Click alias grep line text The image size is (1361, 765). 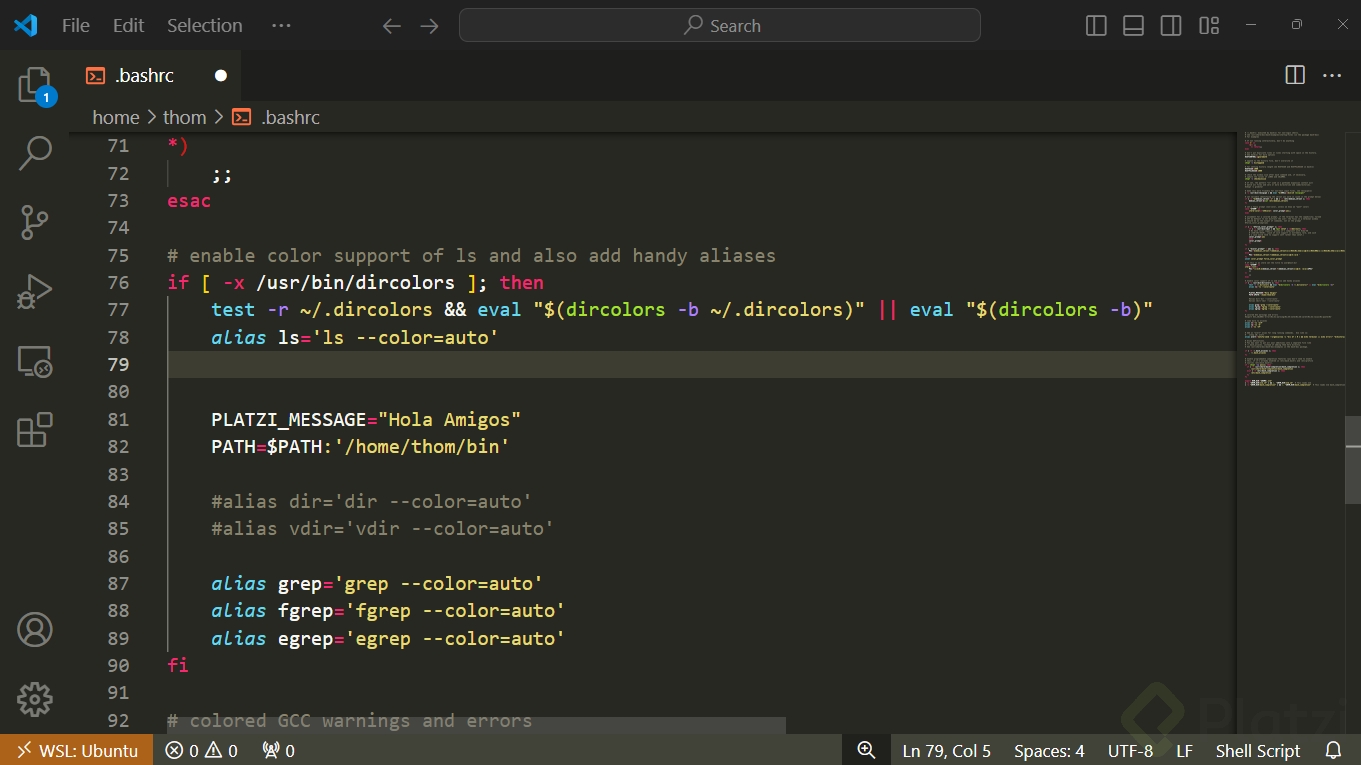point(377,583)
